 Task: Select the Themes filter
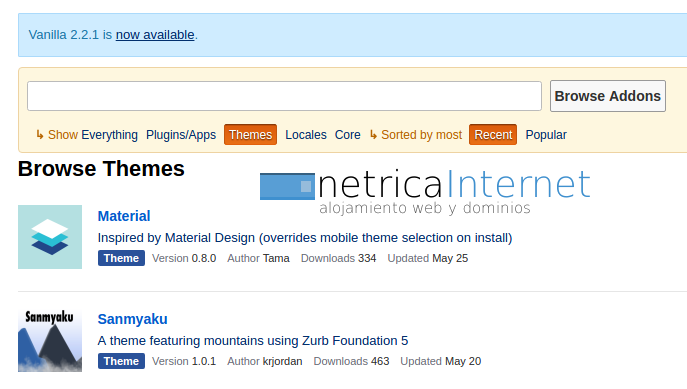[x=250, y=134]
